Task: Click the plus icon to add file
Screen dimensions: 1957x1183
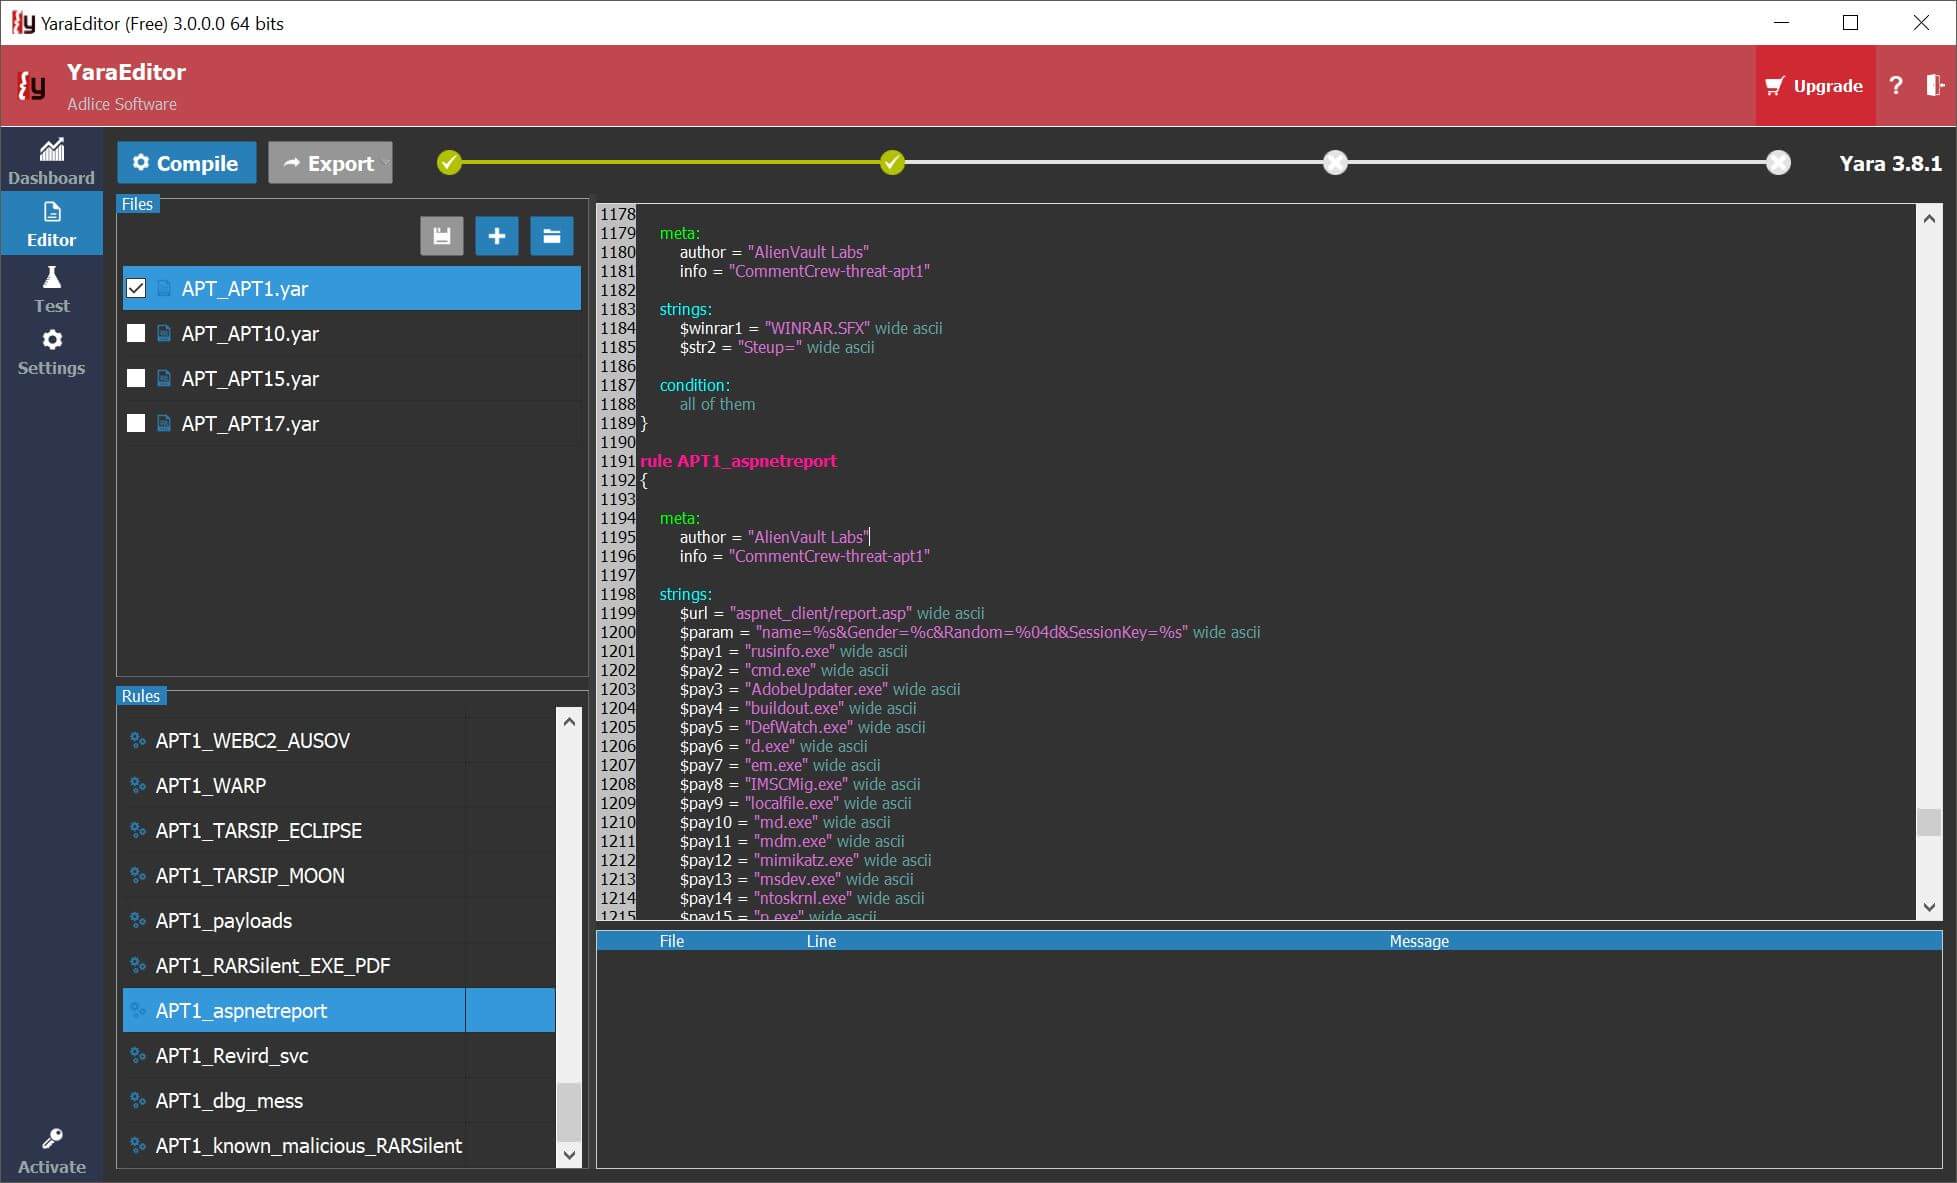Action: (x=496, y=236)
